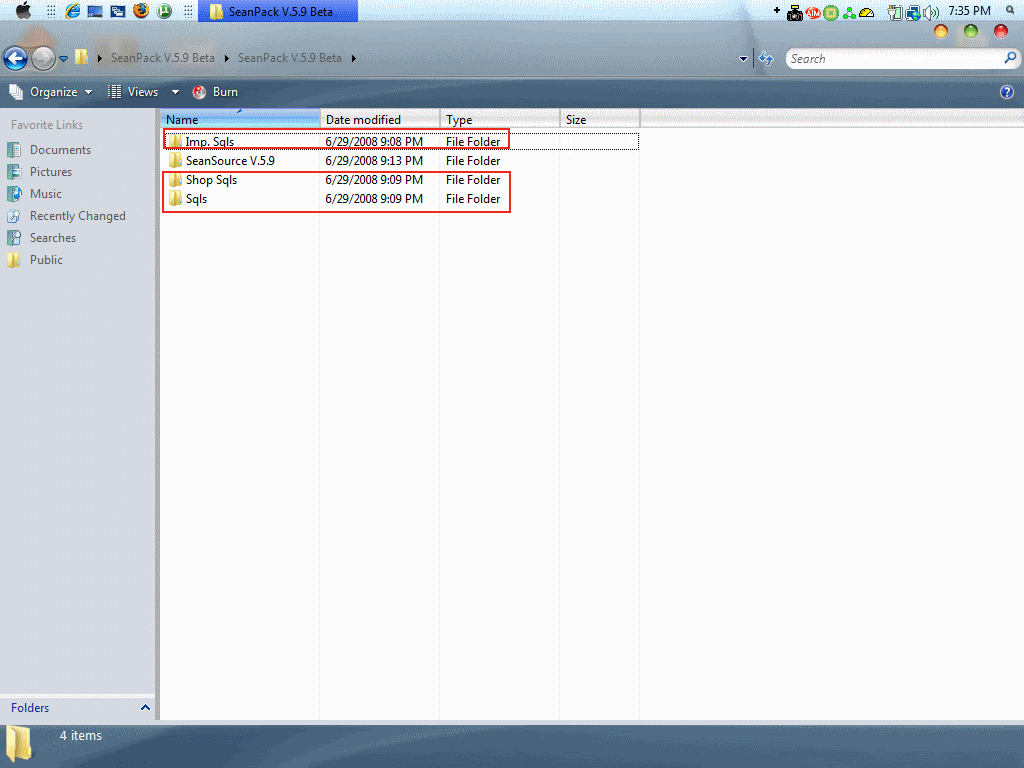Click the switch between windows icon
The height and width of the screenshot is (768, 1024).
point(118,11)
